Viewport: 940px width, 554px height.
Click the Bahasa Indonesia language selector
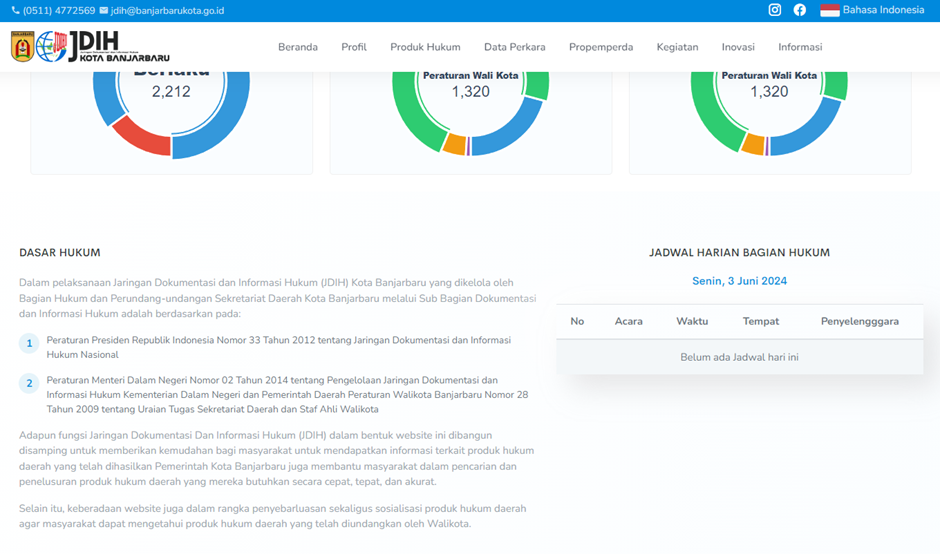pyautogui.click(x=883, y=10)
